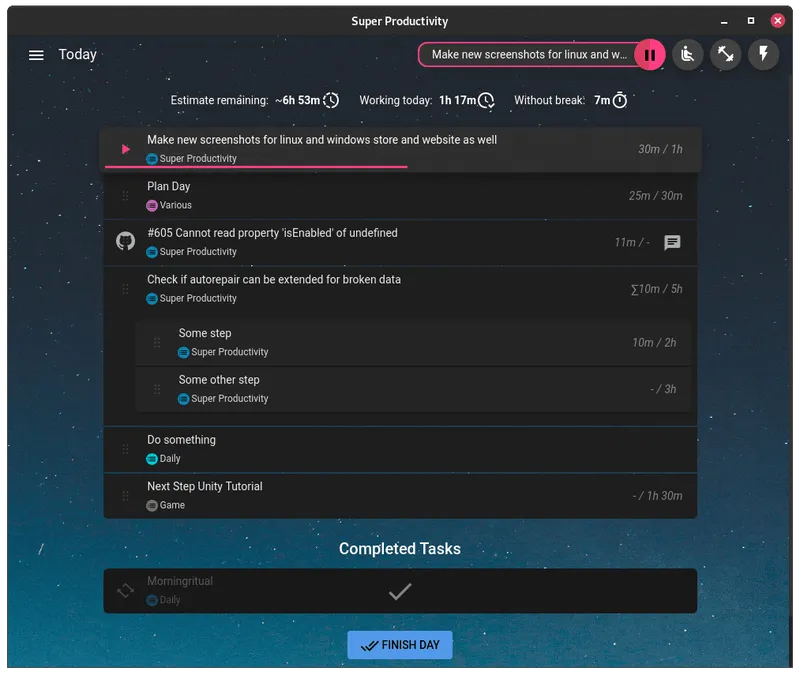Screen dimensions: 800x675
Task: Click the Completed Tasks heading
Action: tap(400, 549)
